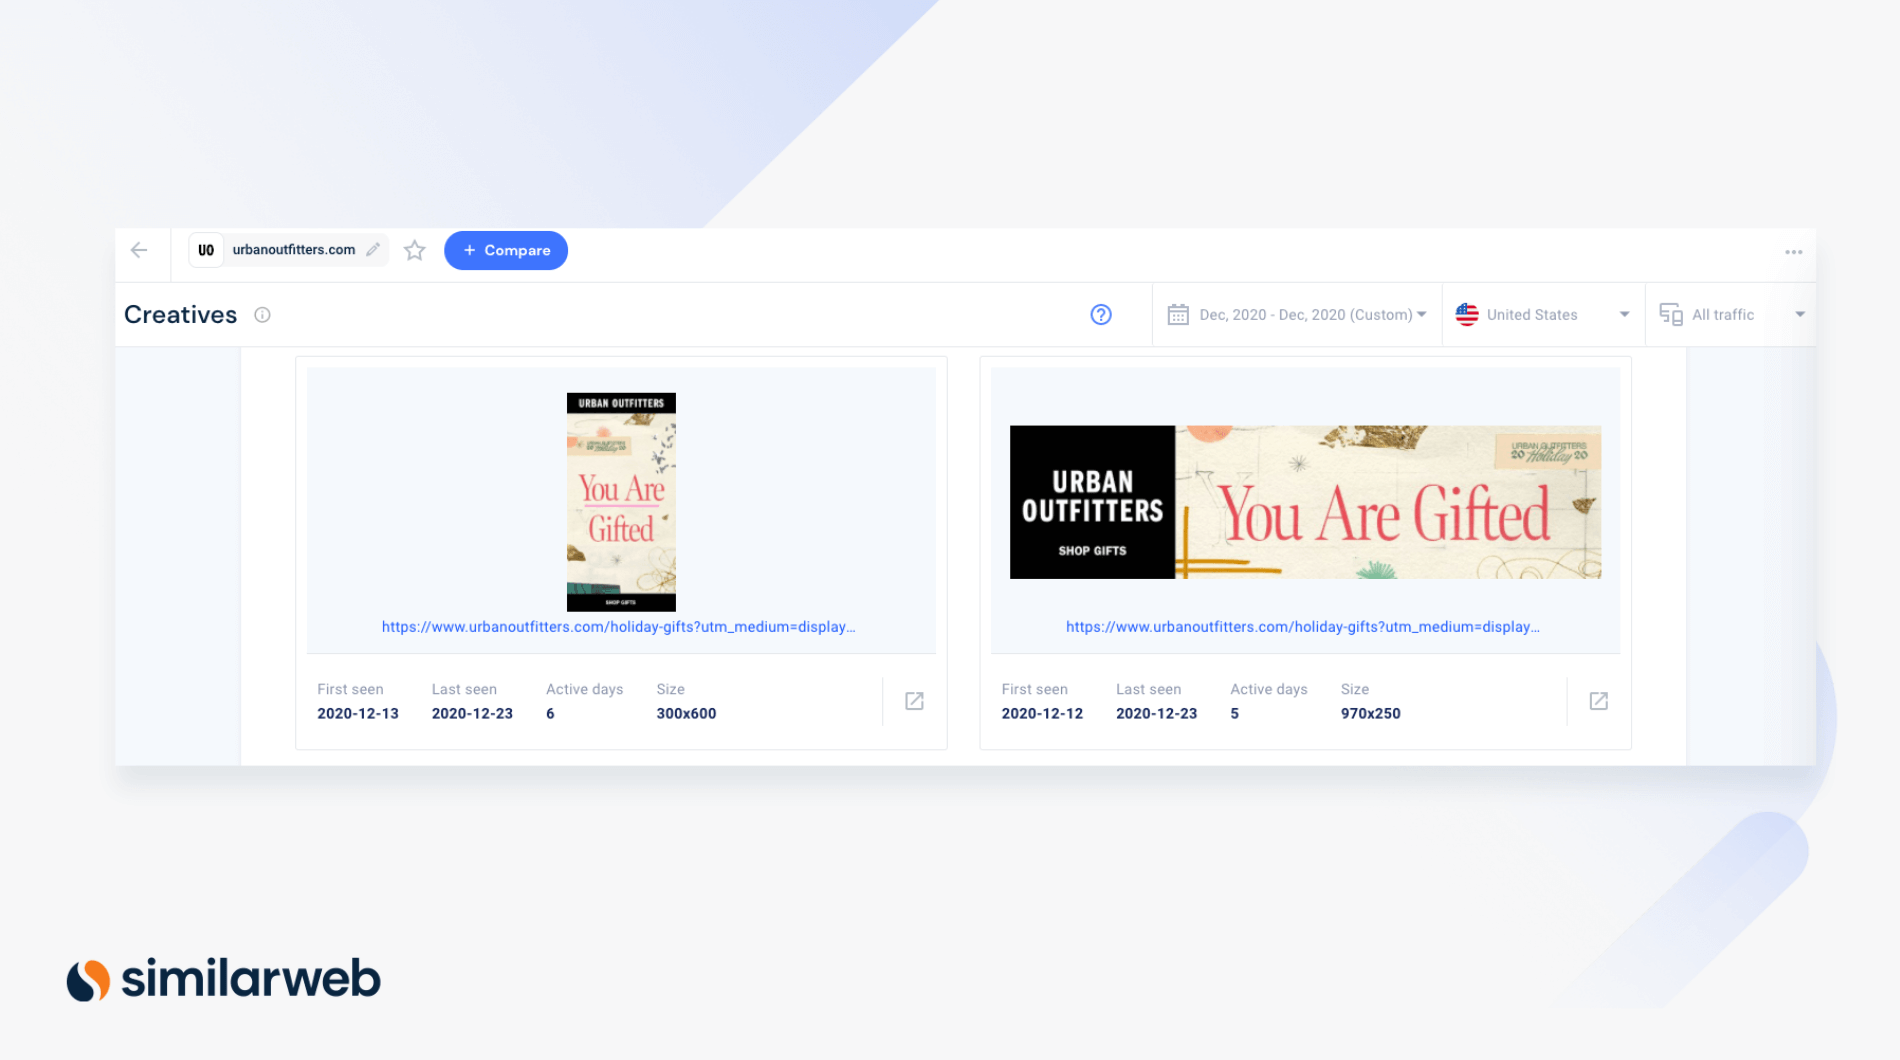Click the vertical You Are Gifted ad thumbnail

coord(621,502)
